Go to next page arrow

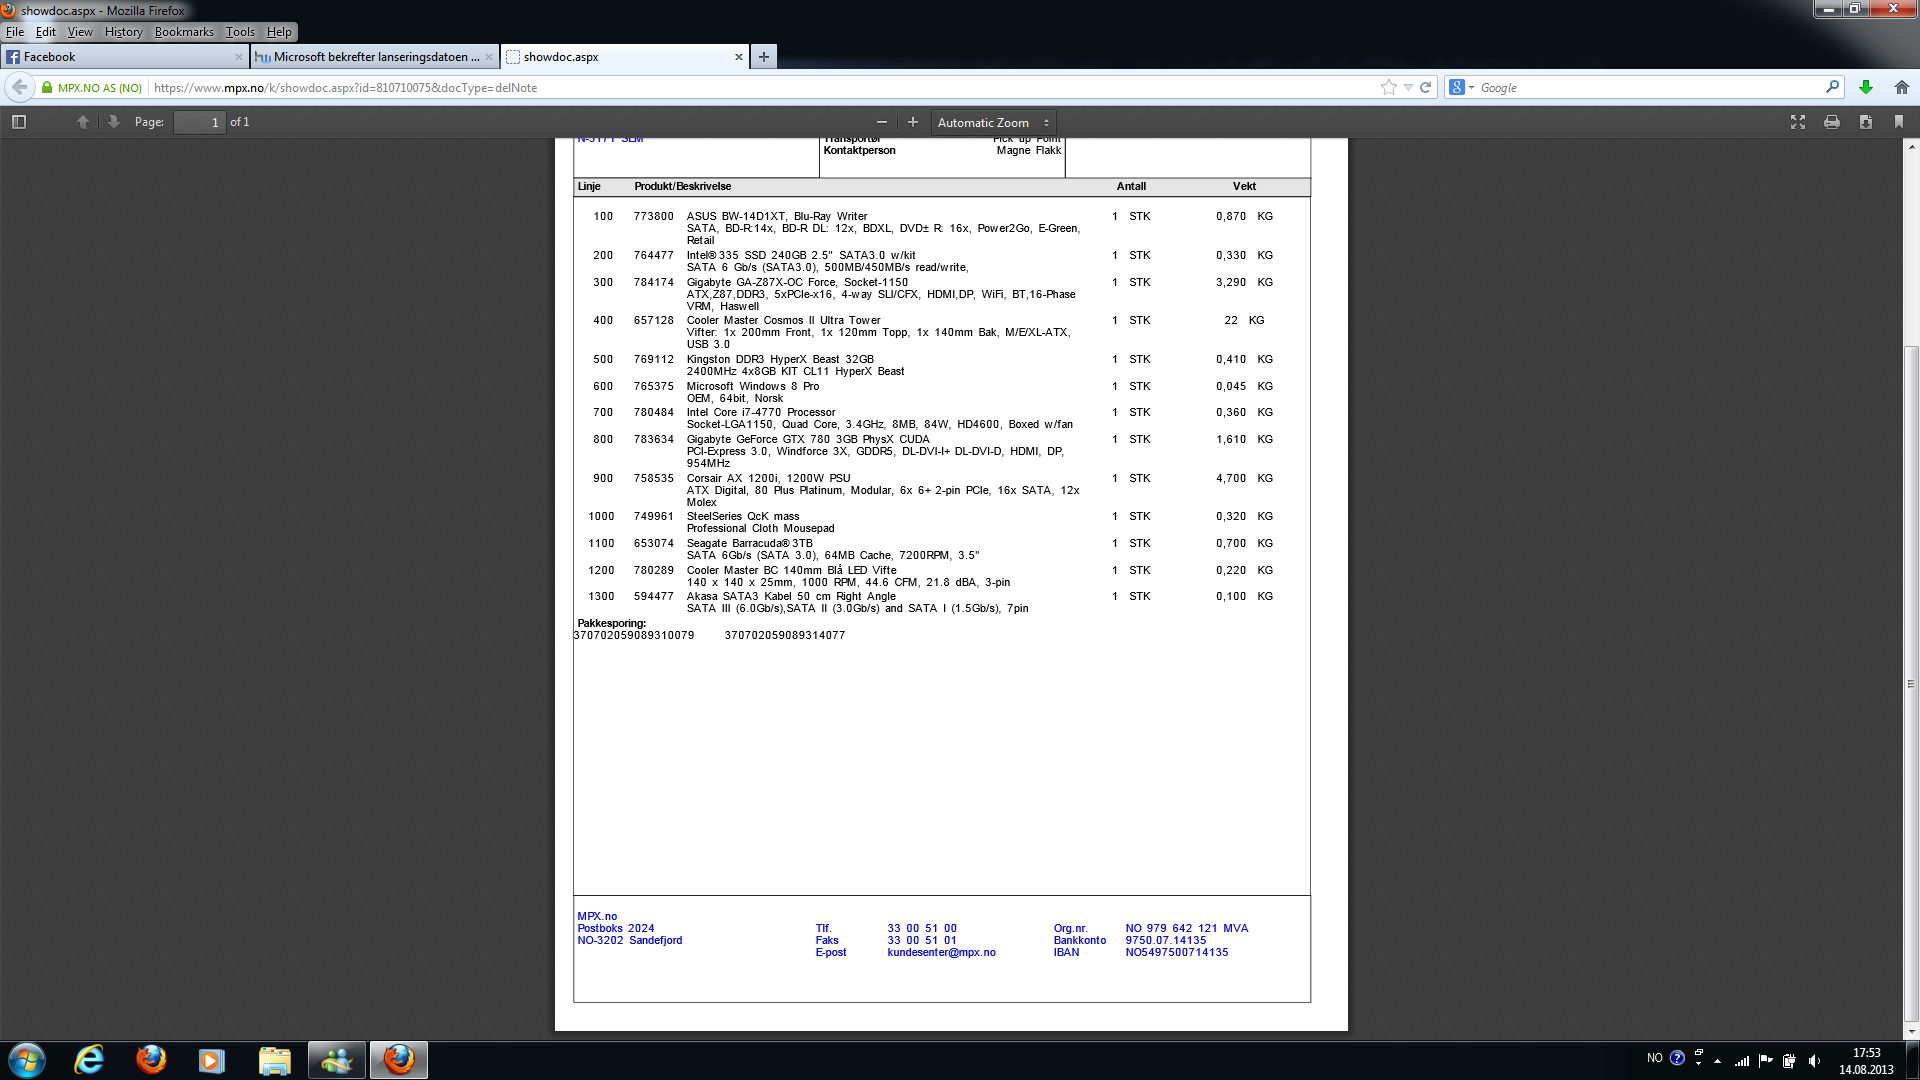click(x=113, y=122)
